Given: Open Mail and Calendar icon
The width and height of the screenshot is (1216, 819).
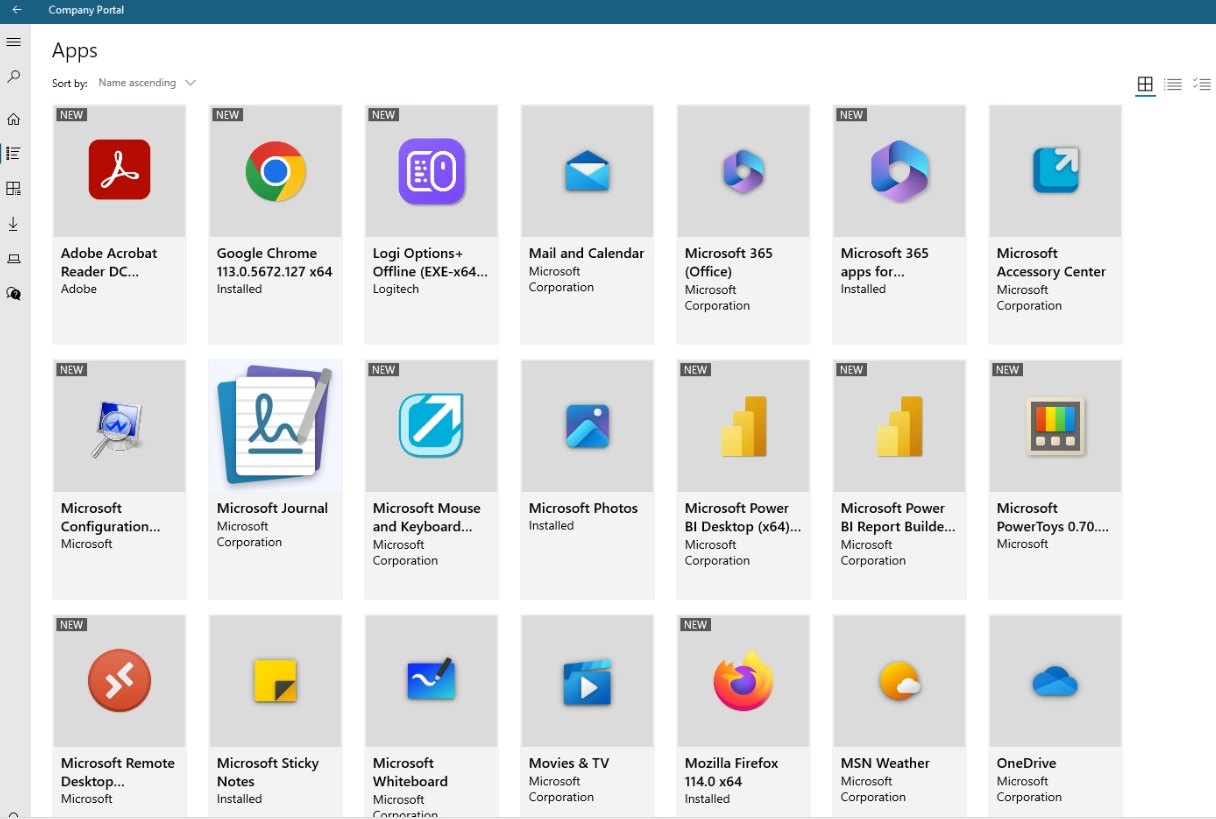Looking at the screenshot, I should (x=588, y=171).
